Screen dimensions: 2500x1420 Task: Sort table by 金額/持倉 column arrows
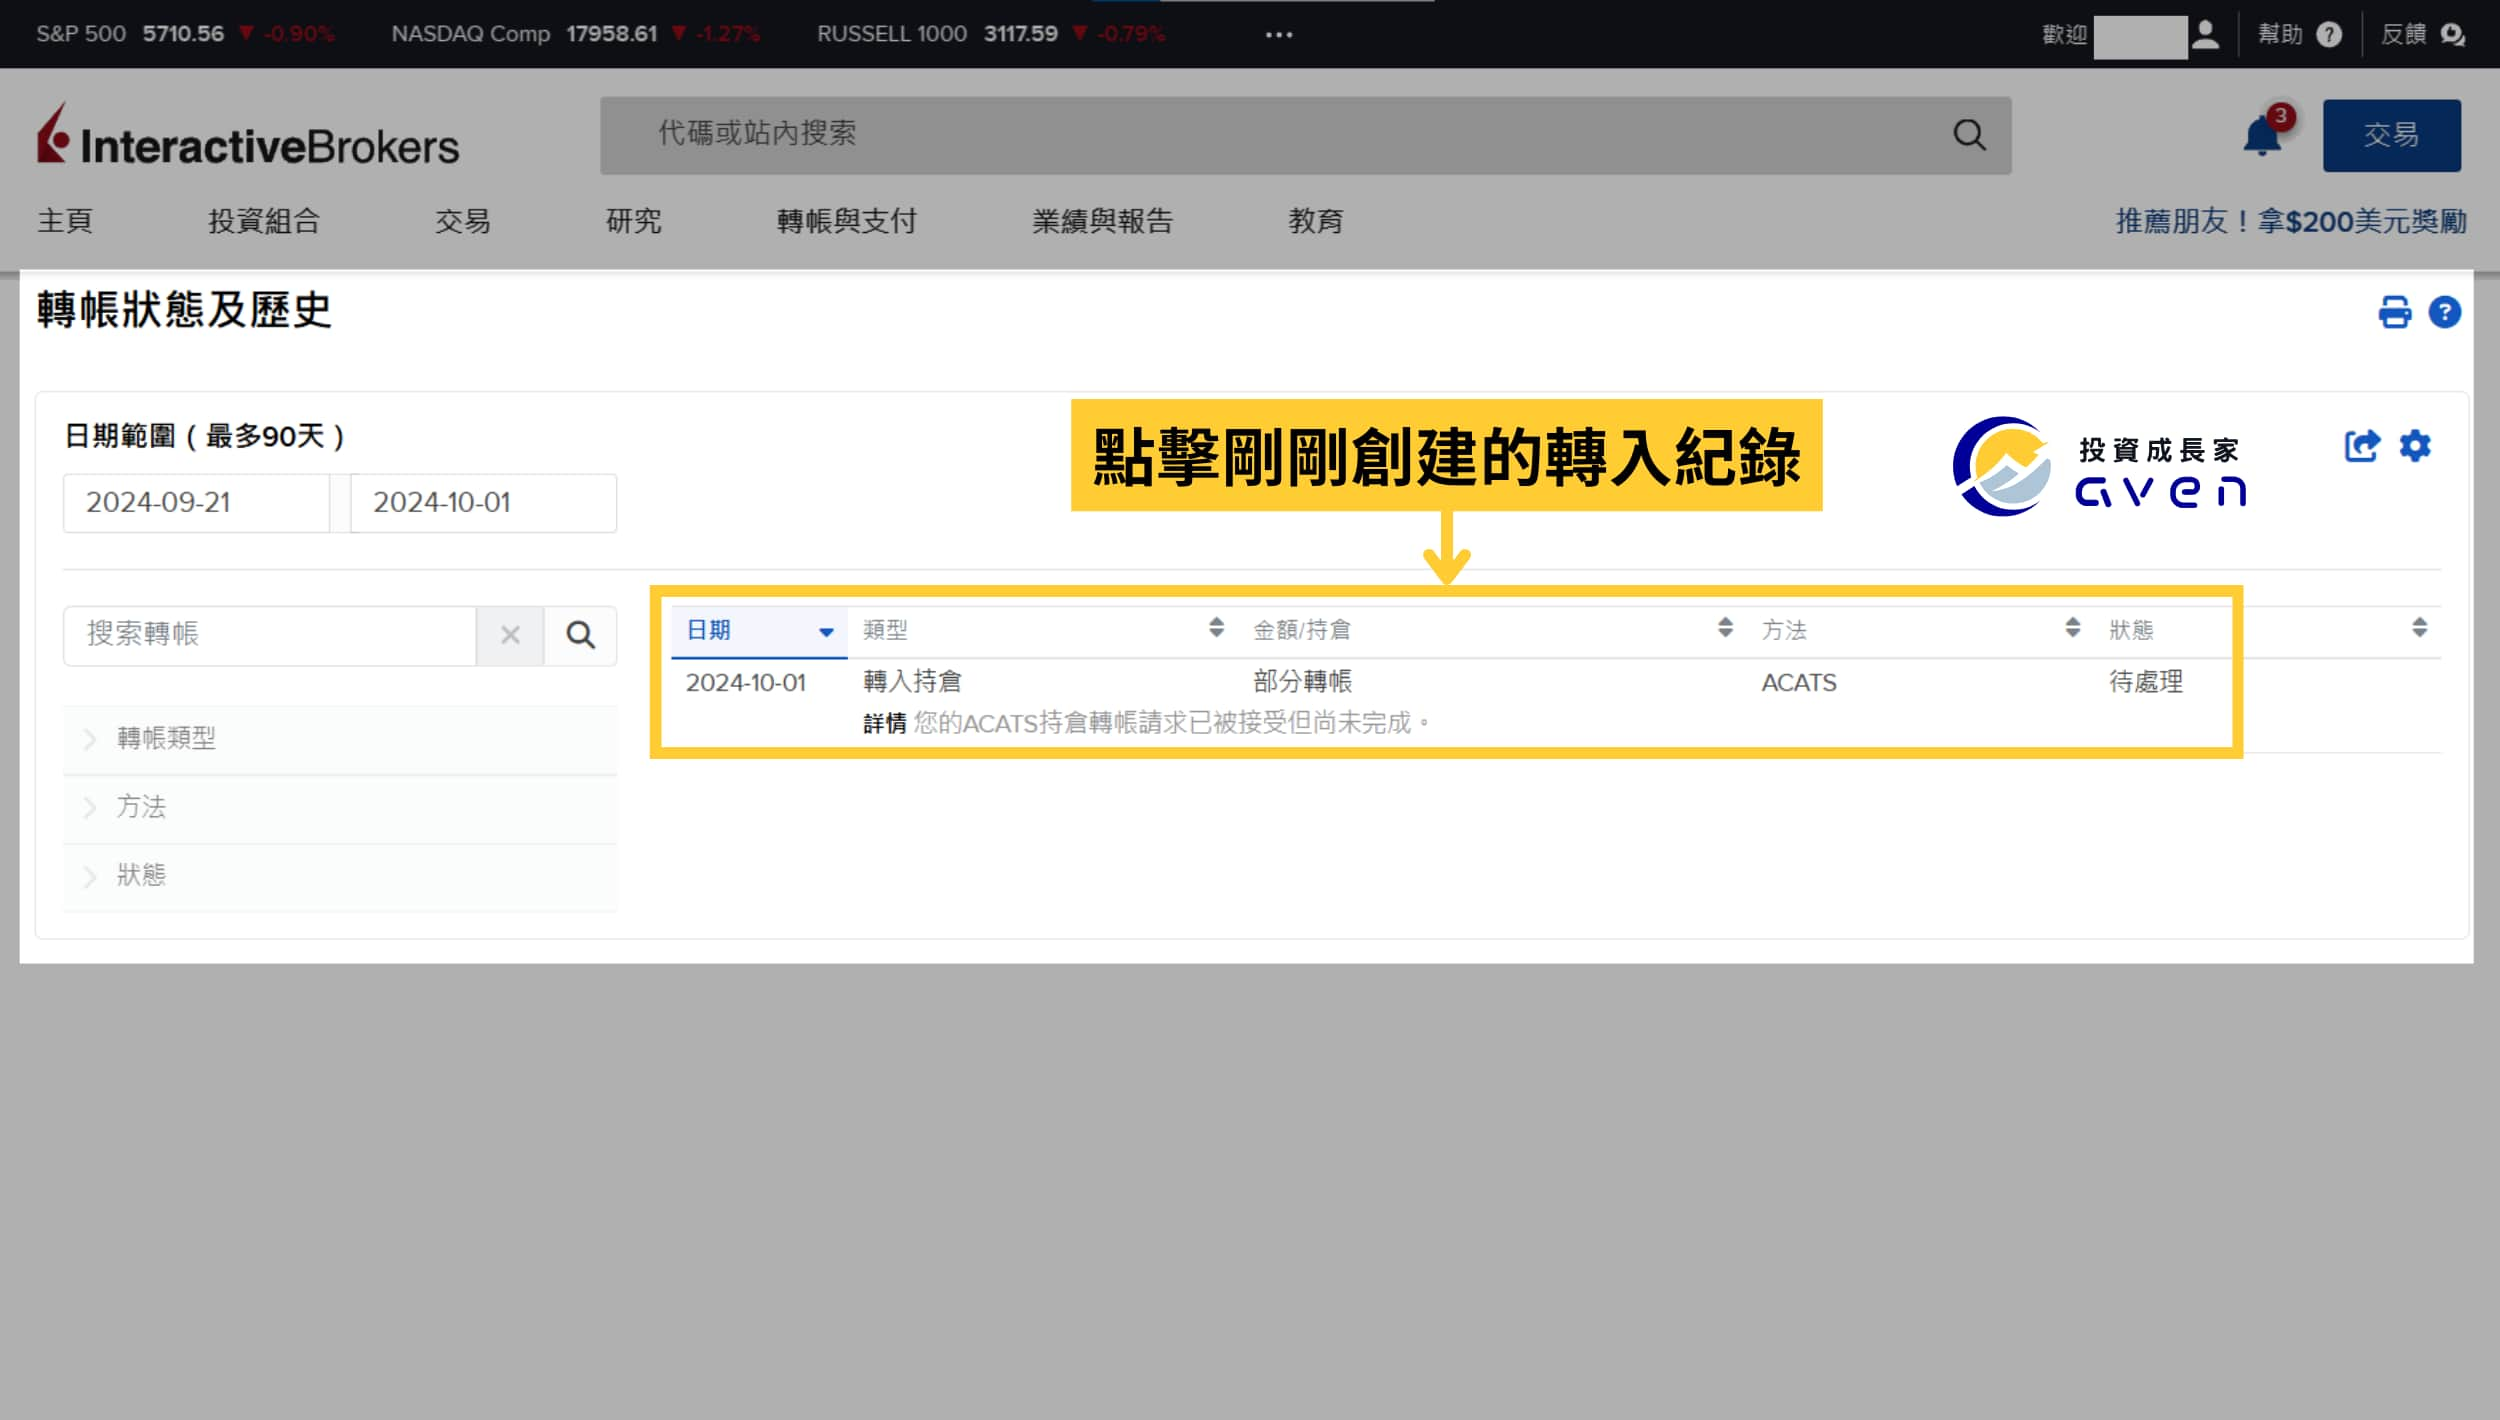(x=1725, y=628)
